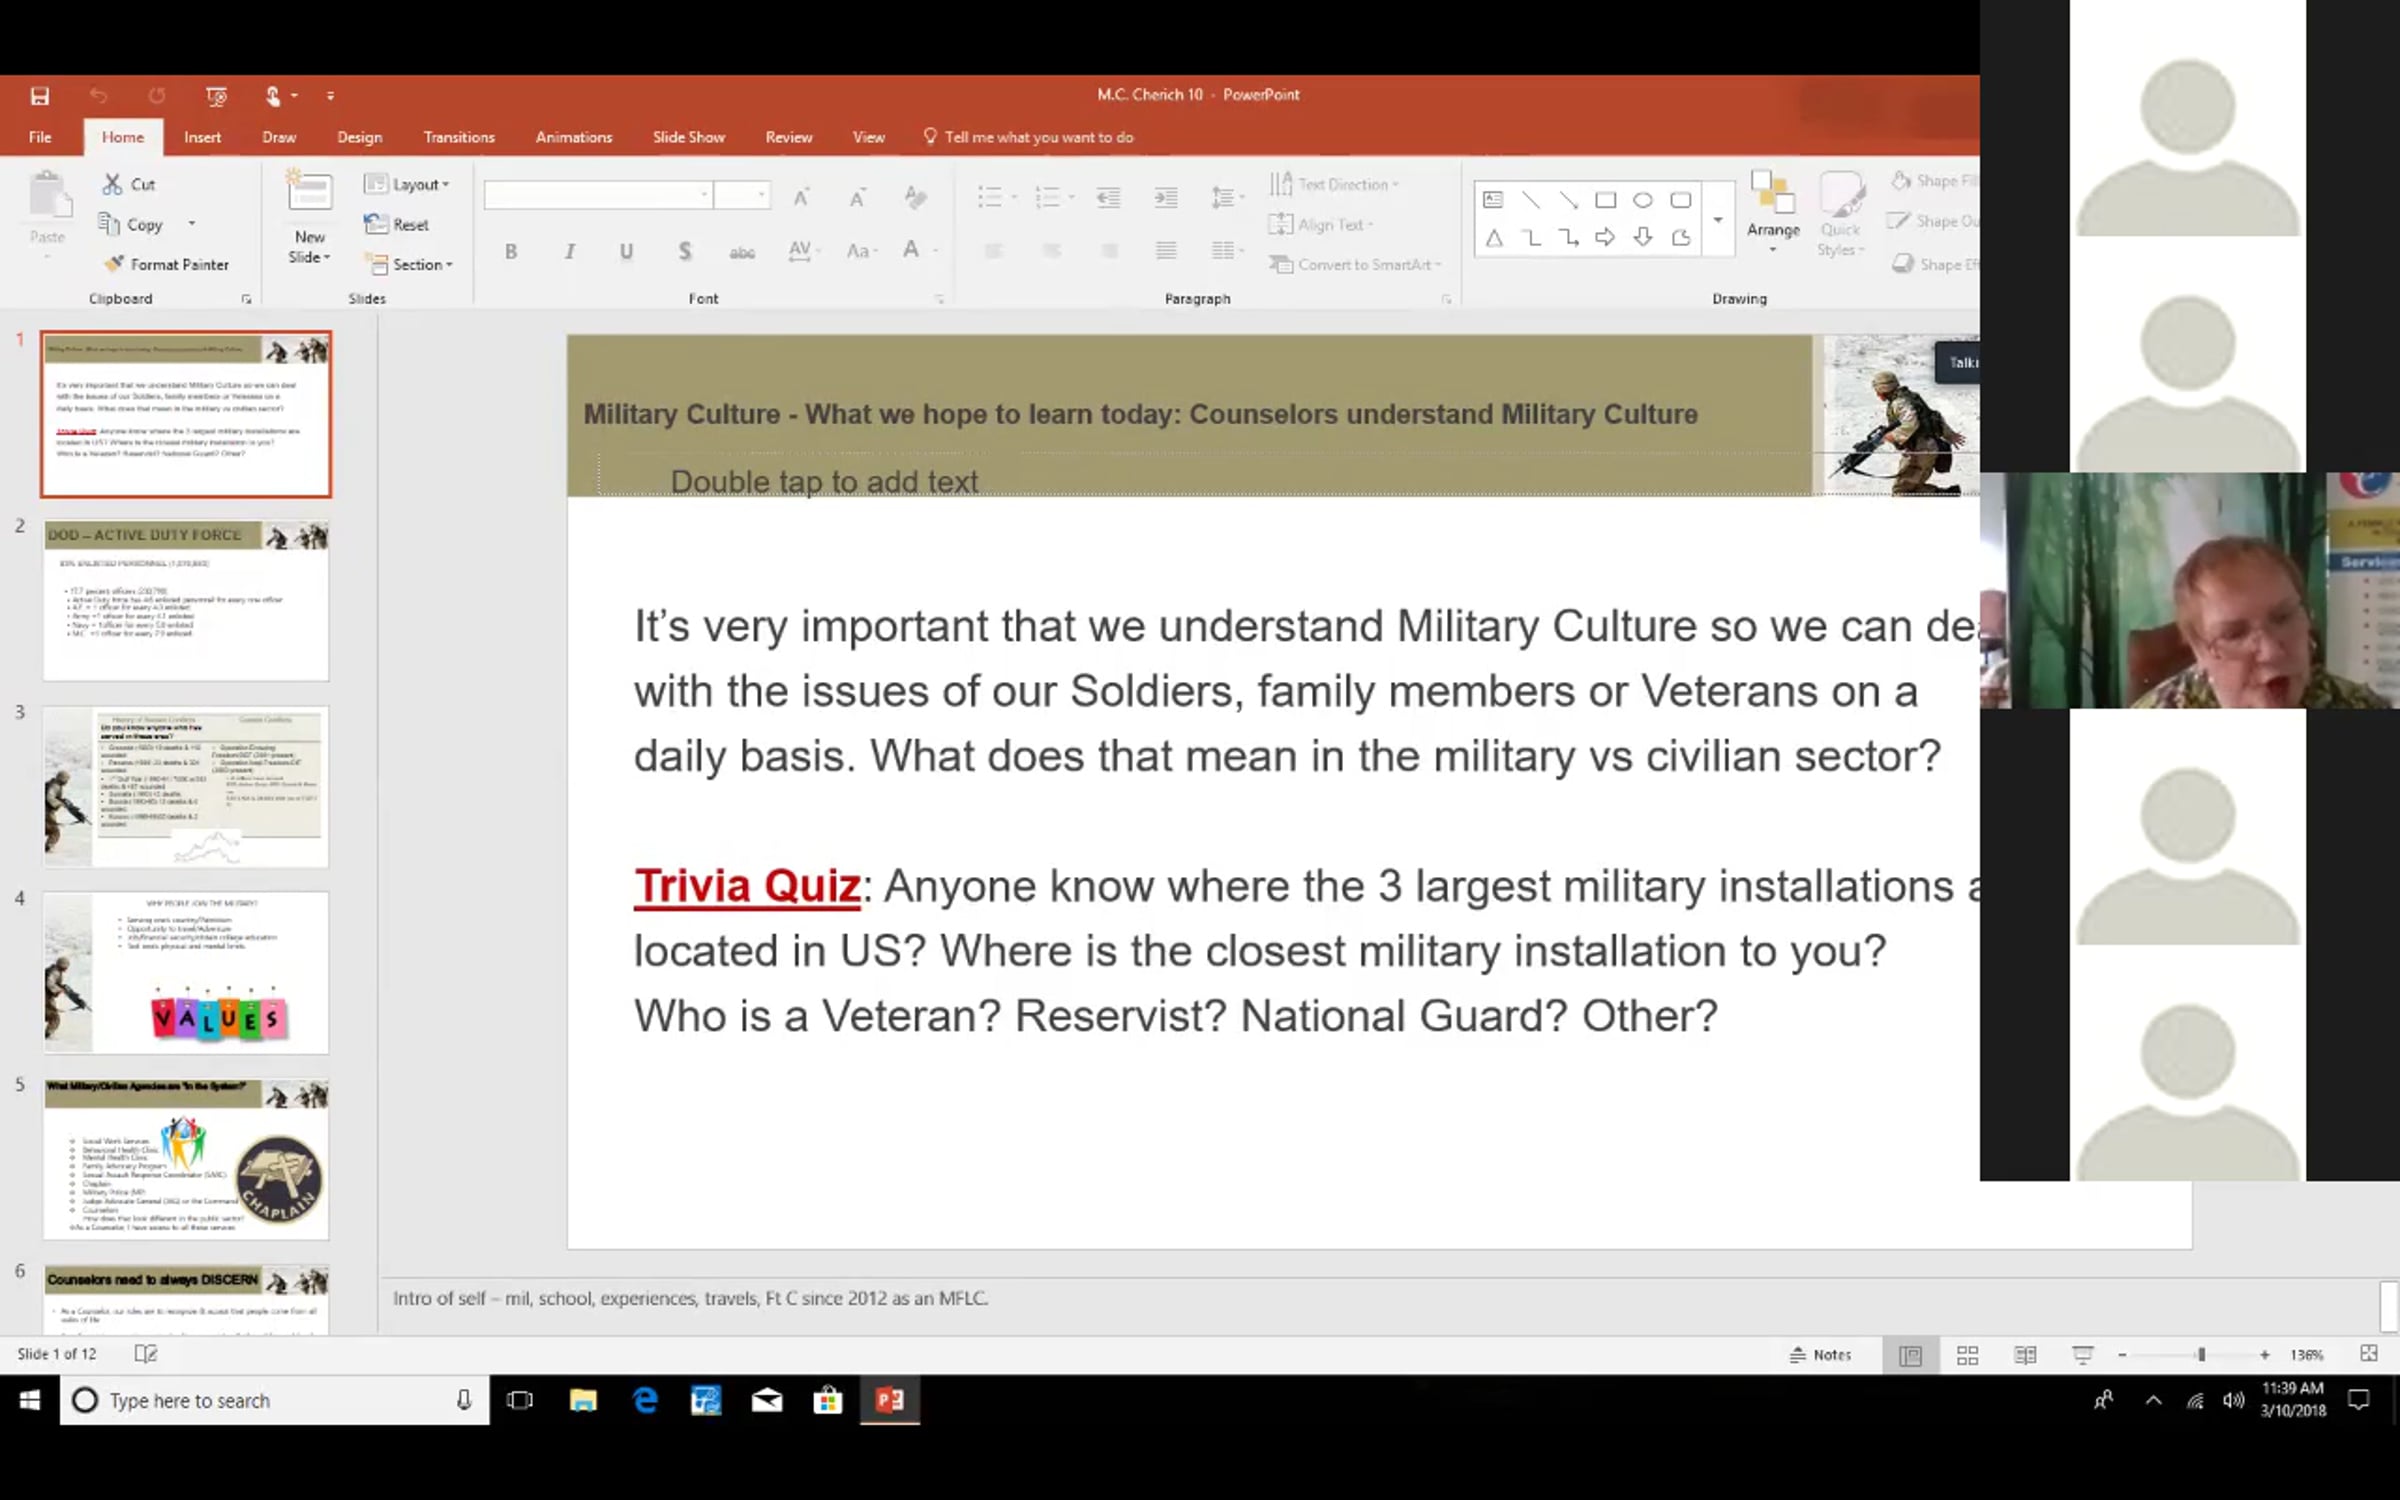Click the Save icon in quick access toolbar

40,96
